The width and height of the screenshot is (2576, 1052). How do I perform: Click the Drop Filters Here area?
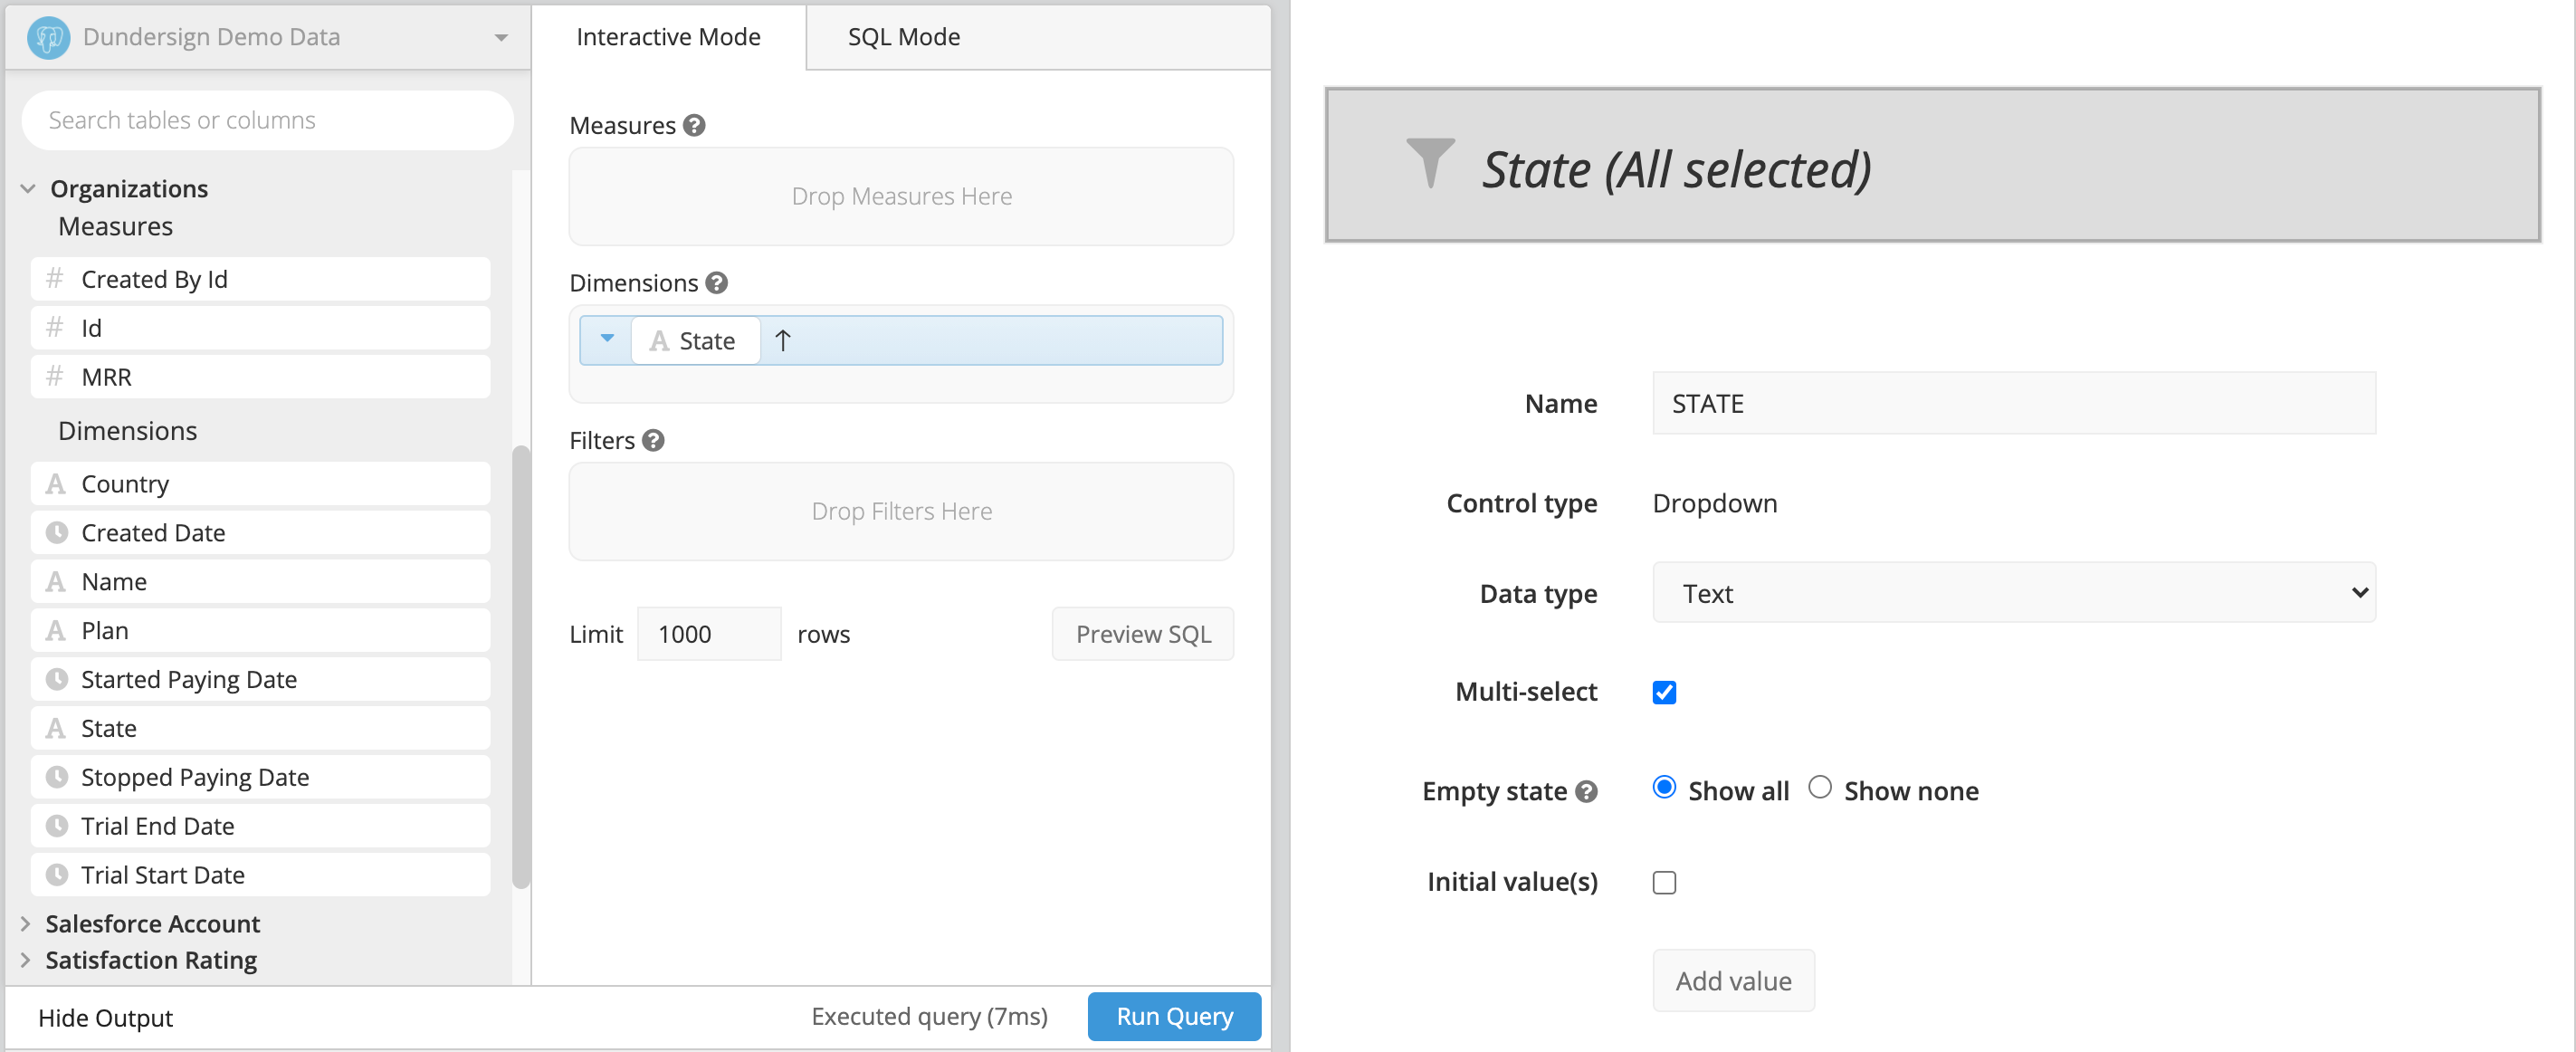tap(901, 511)
